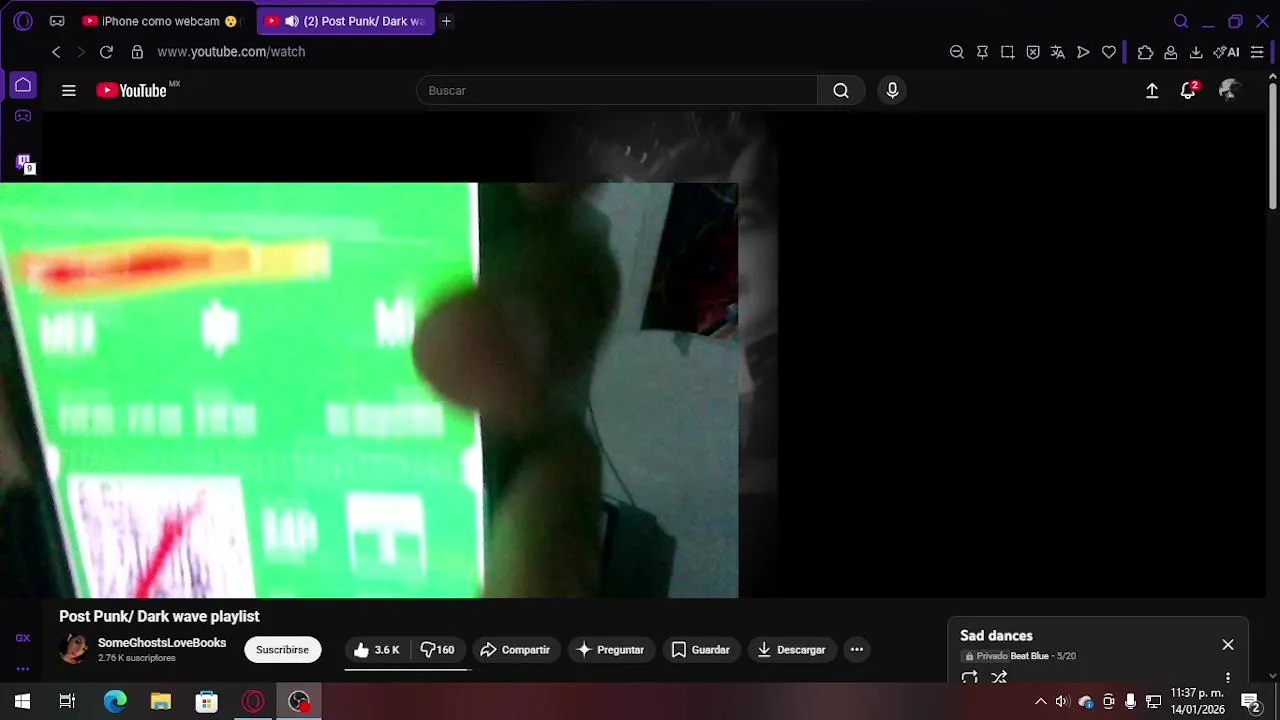Open the sidebar three-dots setup menu
This screenshot has height=720, width=1280.
coord(23,669)
